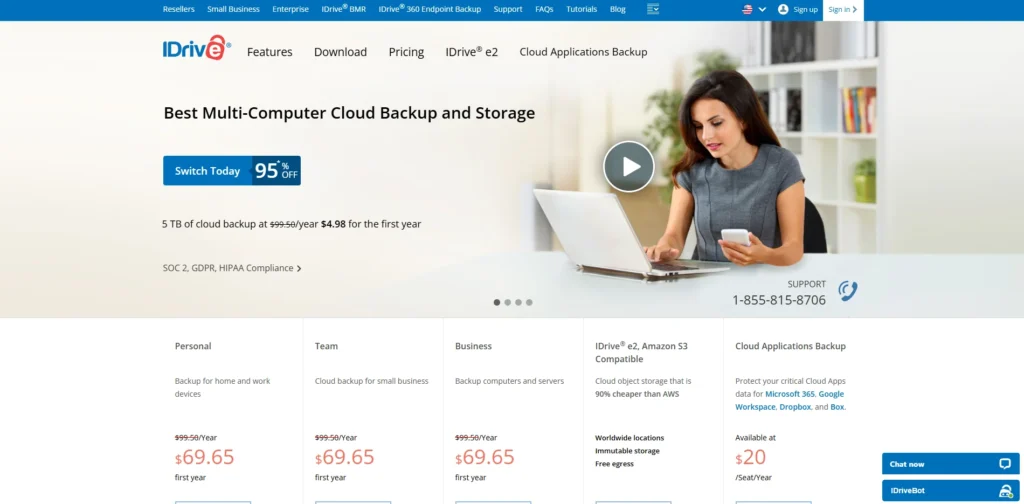Open Small Business link
The image size is (1024, 504).
(233, 9)
